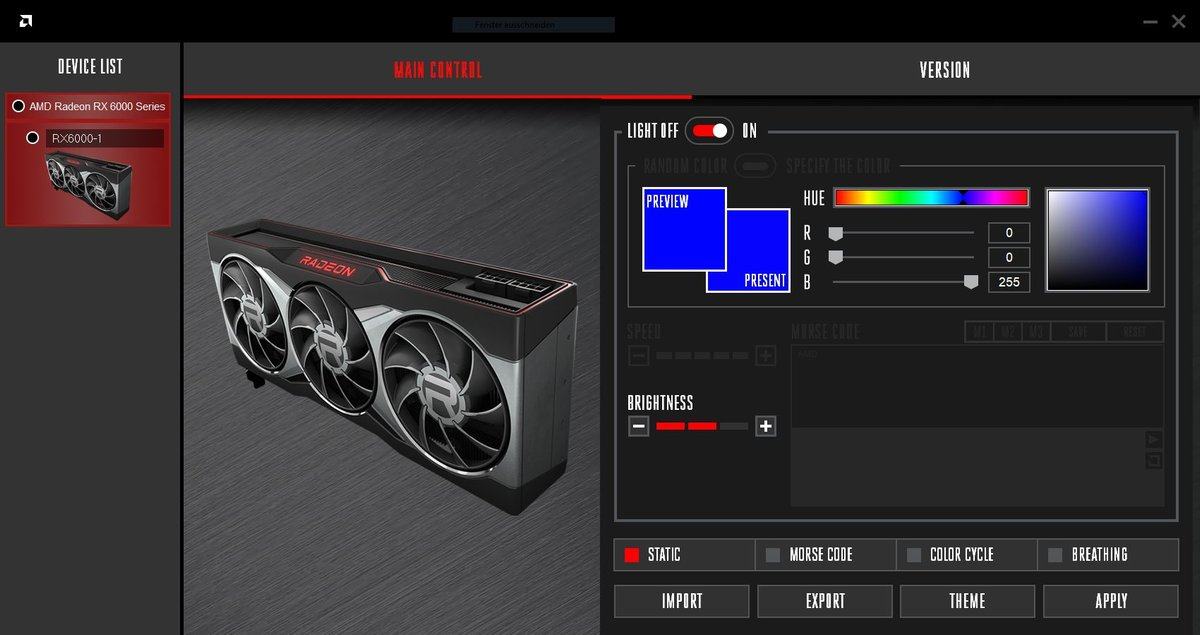The image size is (1200, 635).
Task: Decrease brightness with the minus icon
Action: 639,427
